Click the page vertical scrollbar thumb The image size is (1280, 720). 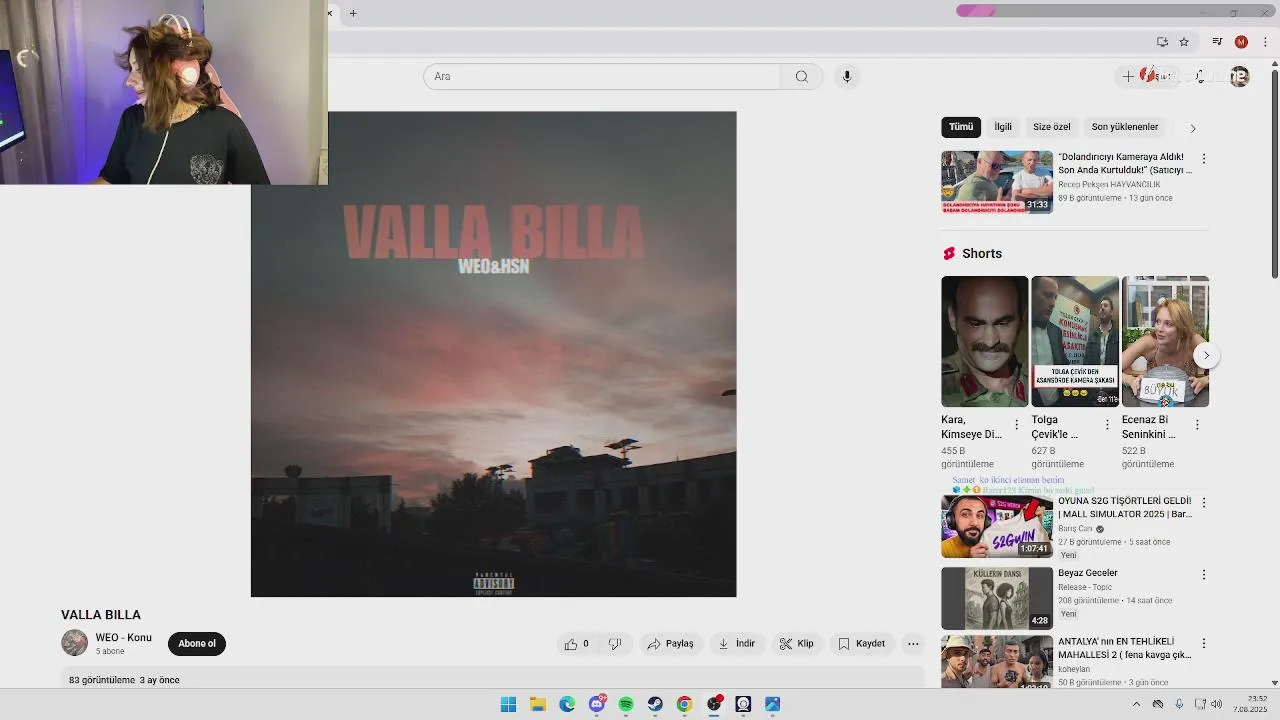tap(1275, 173)
